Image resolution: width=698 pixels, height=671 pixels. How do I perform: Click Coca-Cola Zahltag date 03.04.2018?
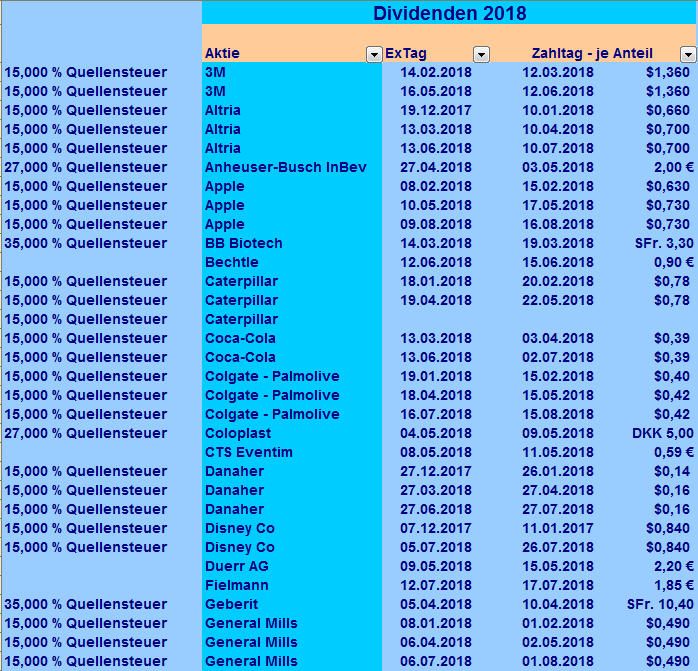(558, 338)
